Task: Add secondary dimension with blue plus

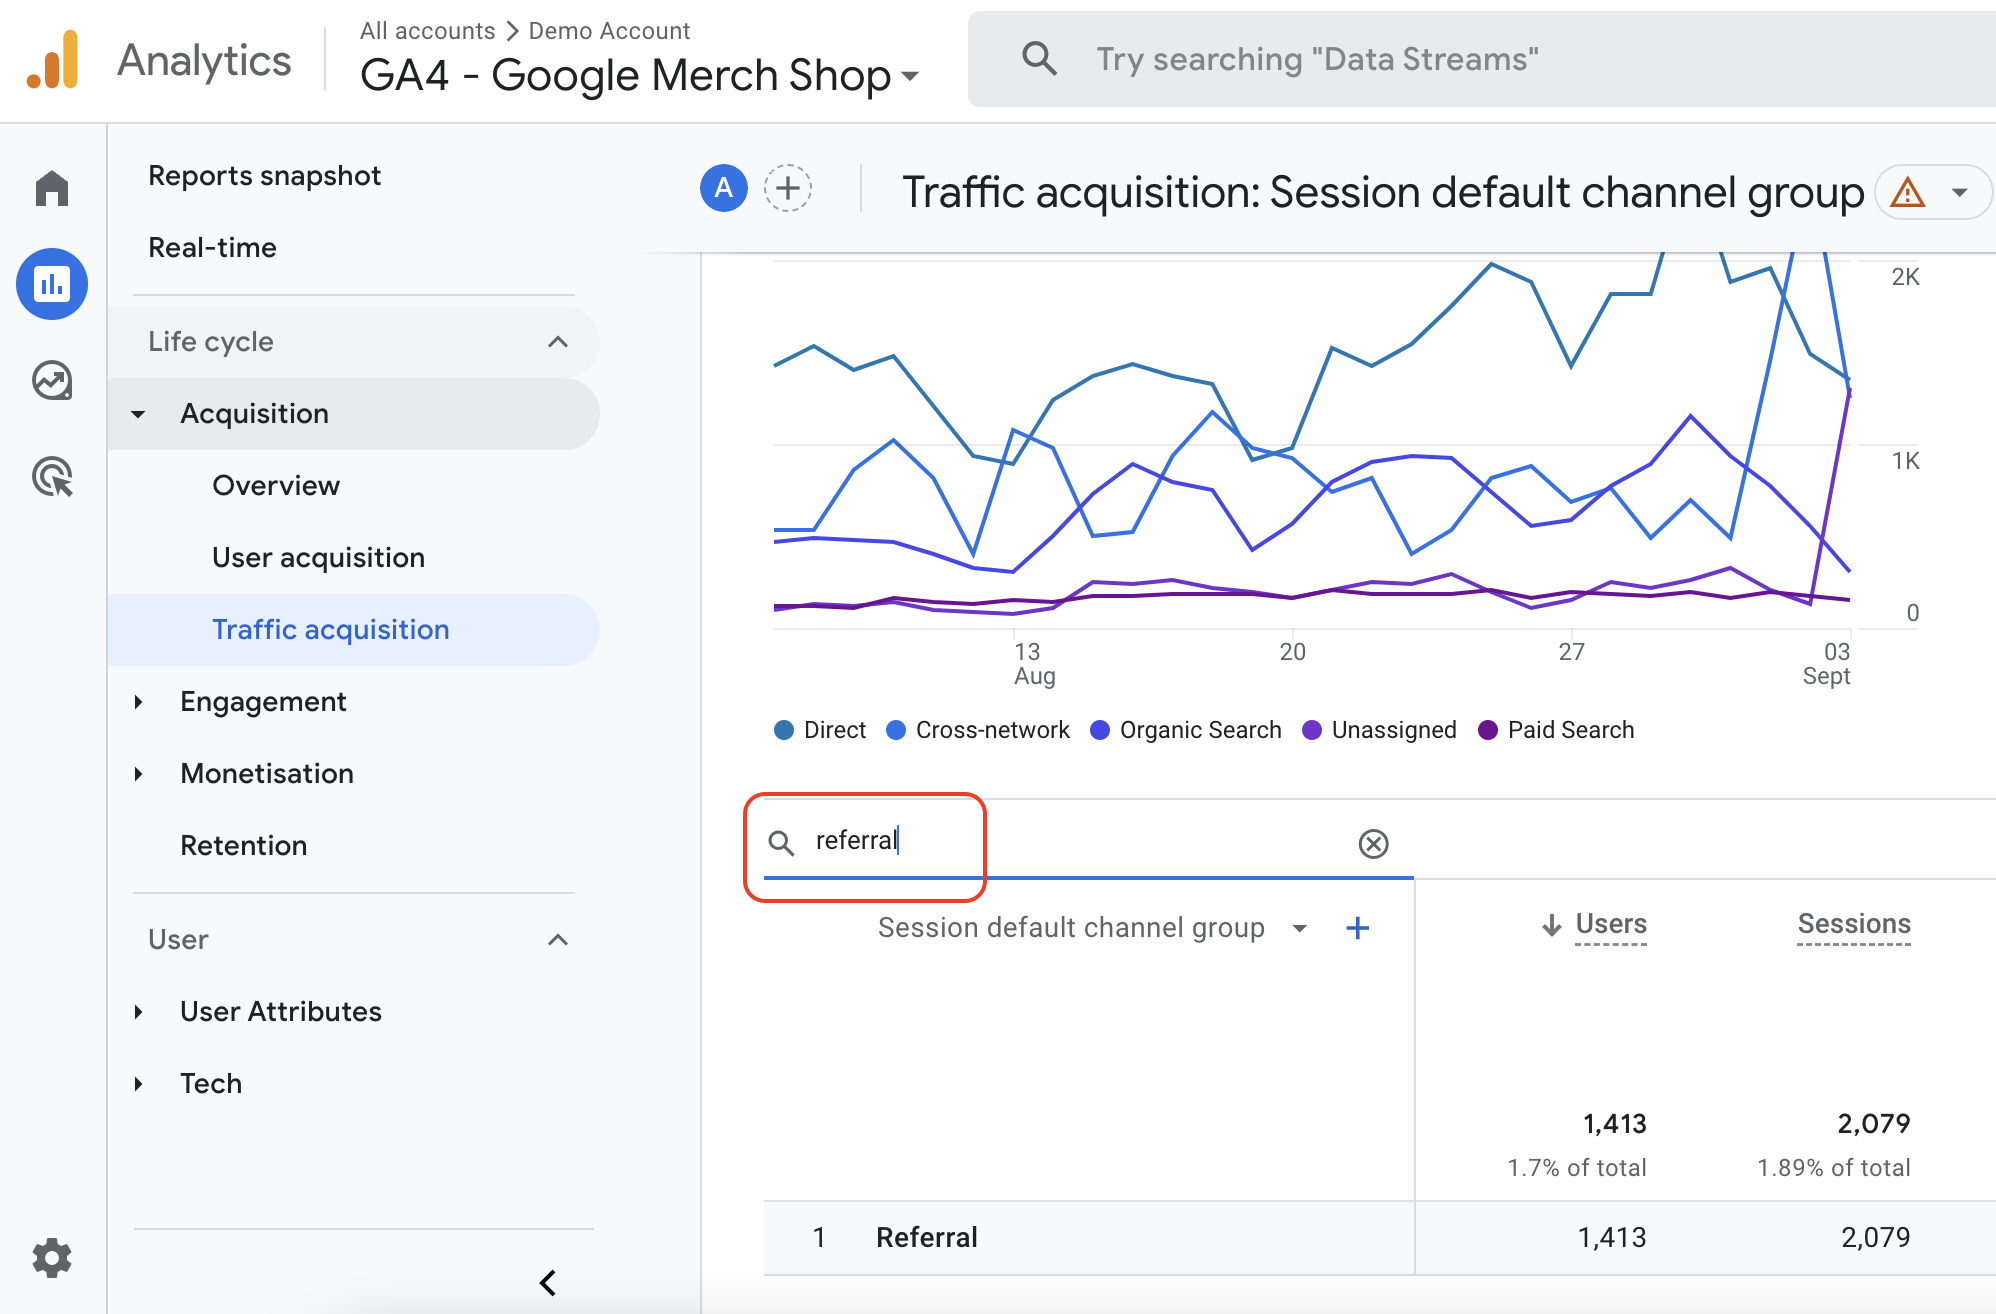Action: pyautogui.click(x=1357, y=928)
